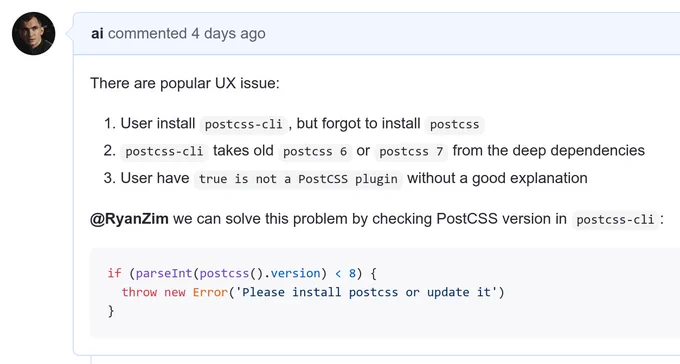This screenshot has width=680, height=364.
Task: Click the 'There are popular UX issue:' text
Action: [185, 83]
